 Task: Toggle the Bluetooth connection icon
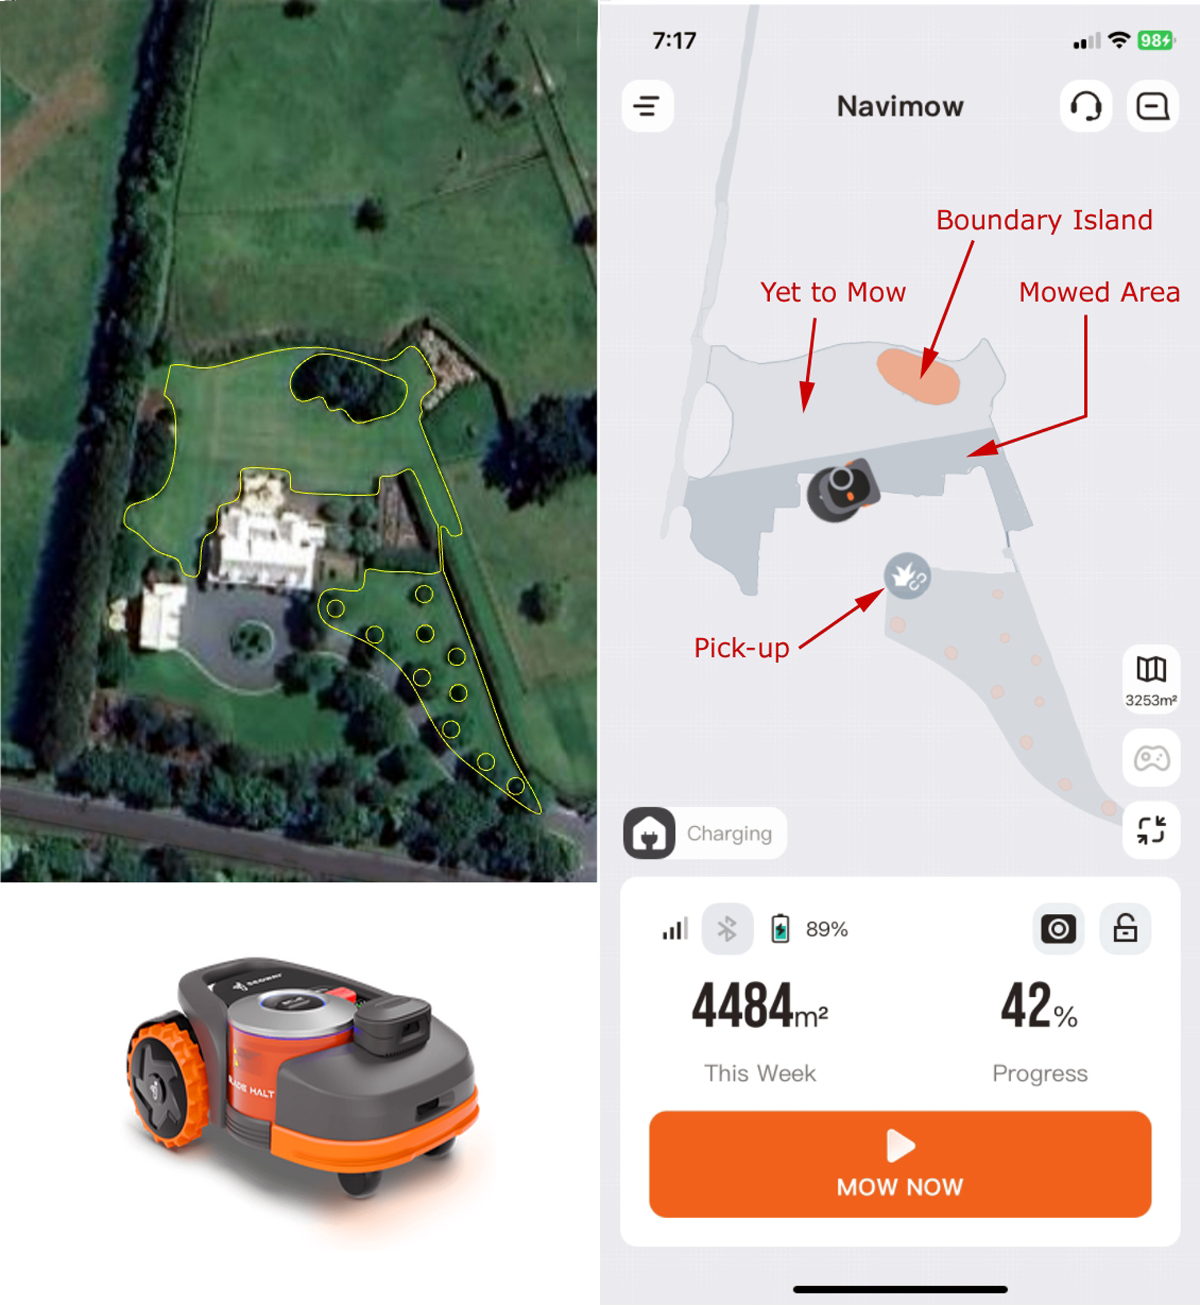(x=727, y=929)
